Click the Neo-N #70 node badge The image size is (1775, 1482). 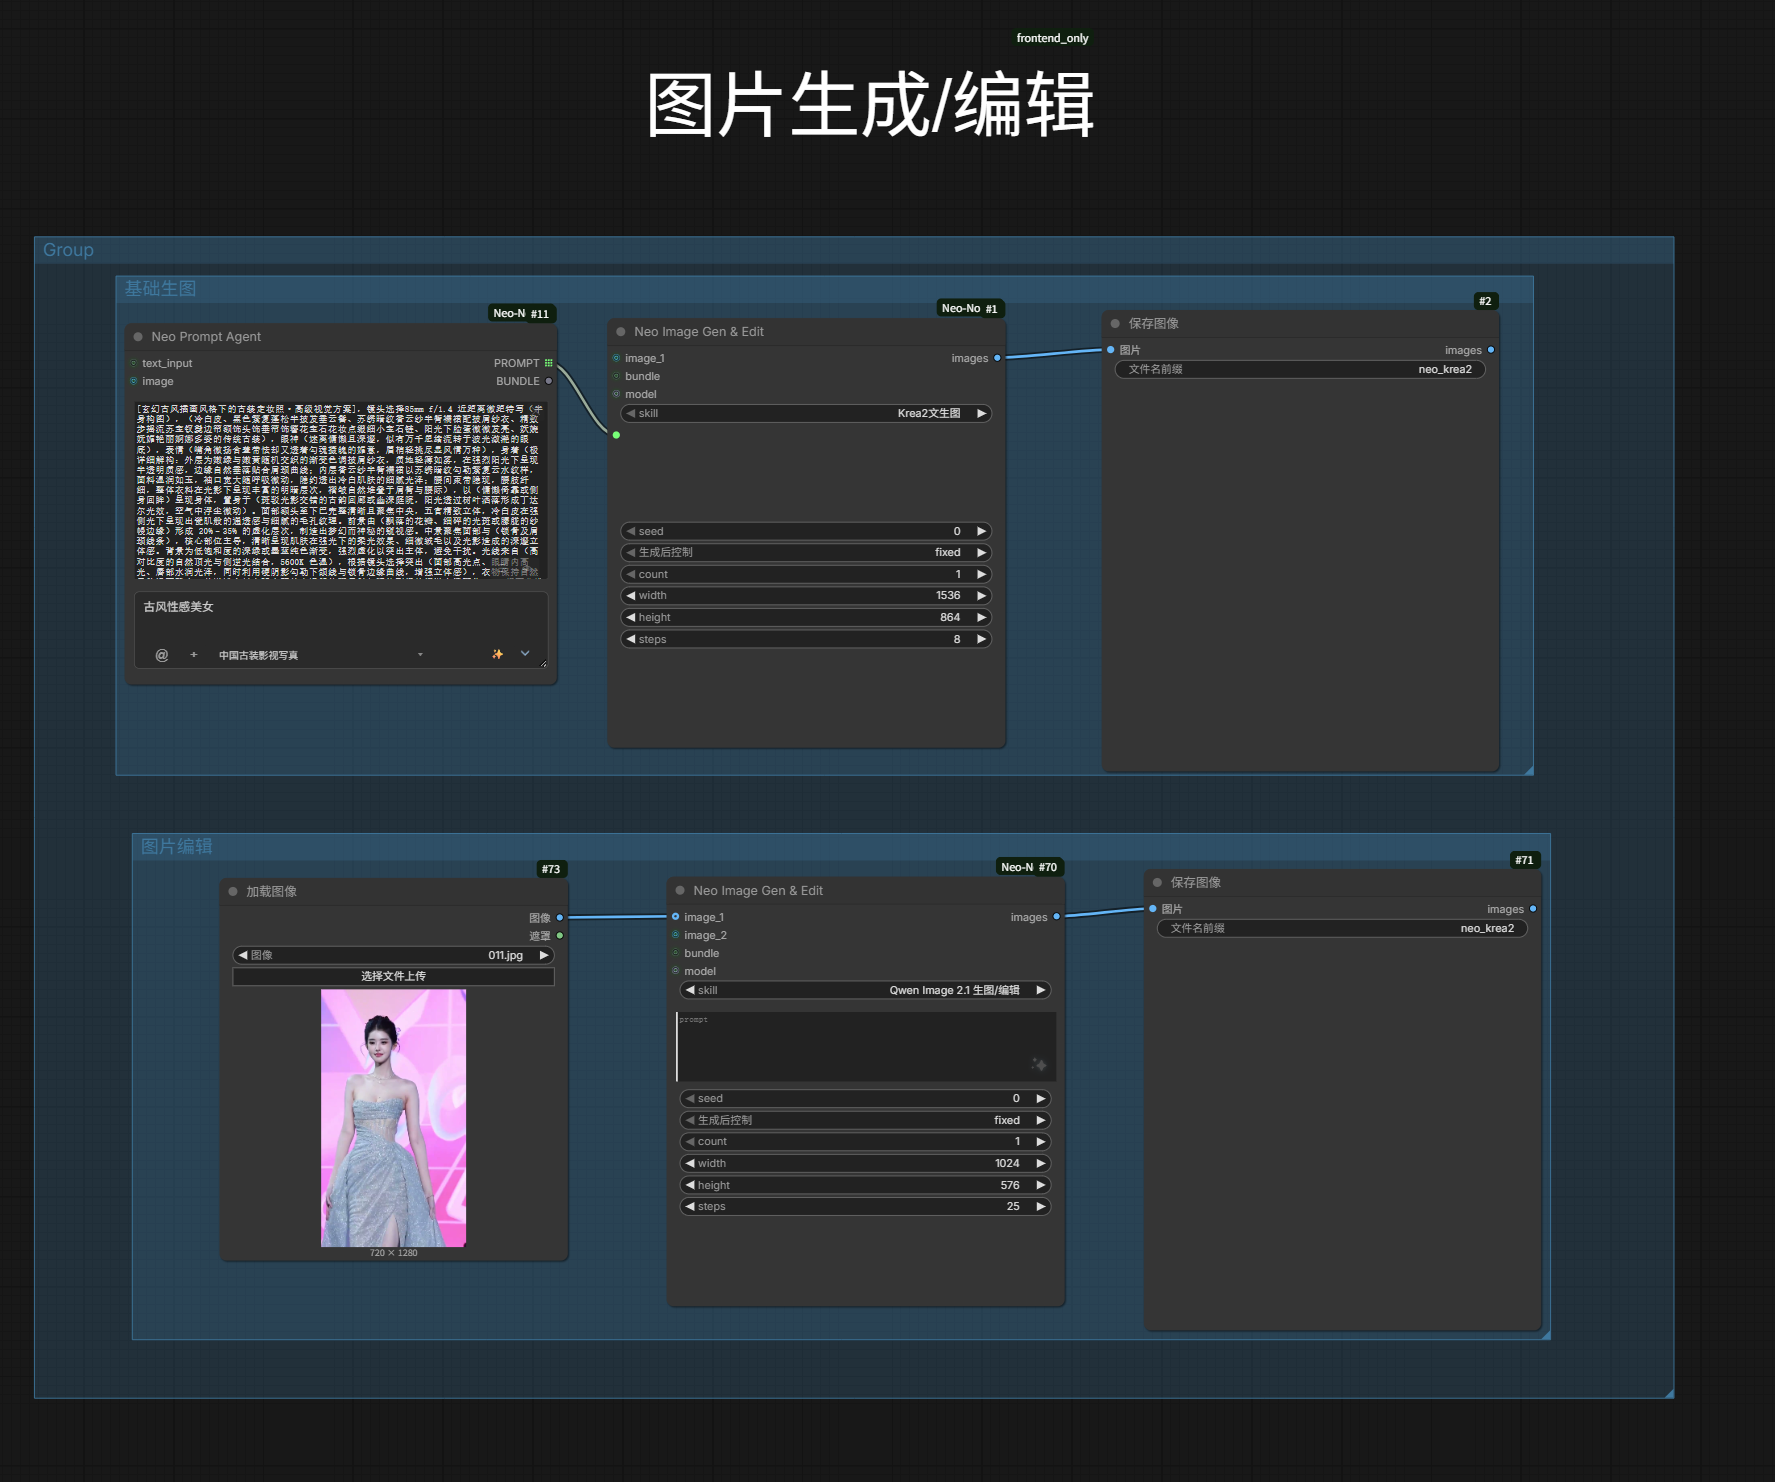click(x=1029, y=867)
